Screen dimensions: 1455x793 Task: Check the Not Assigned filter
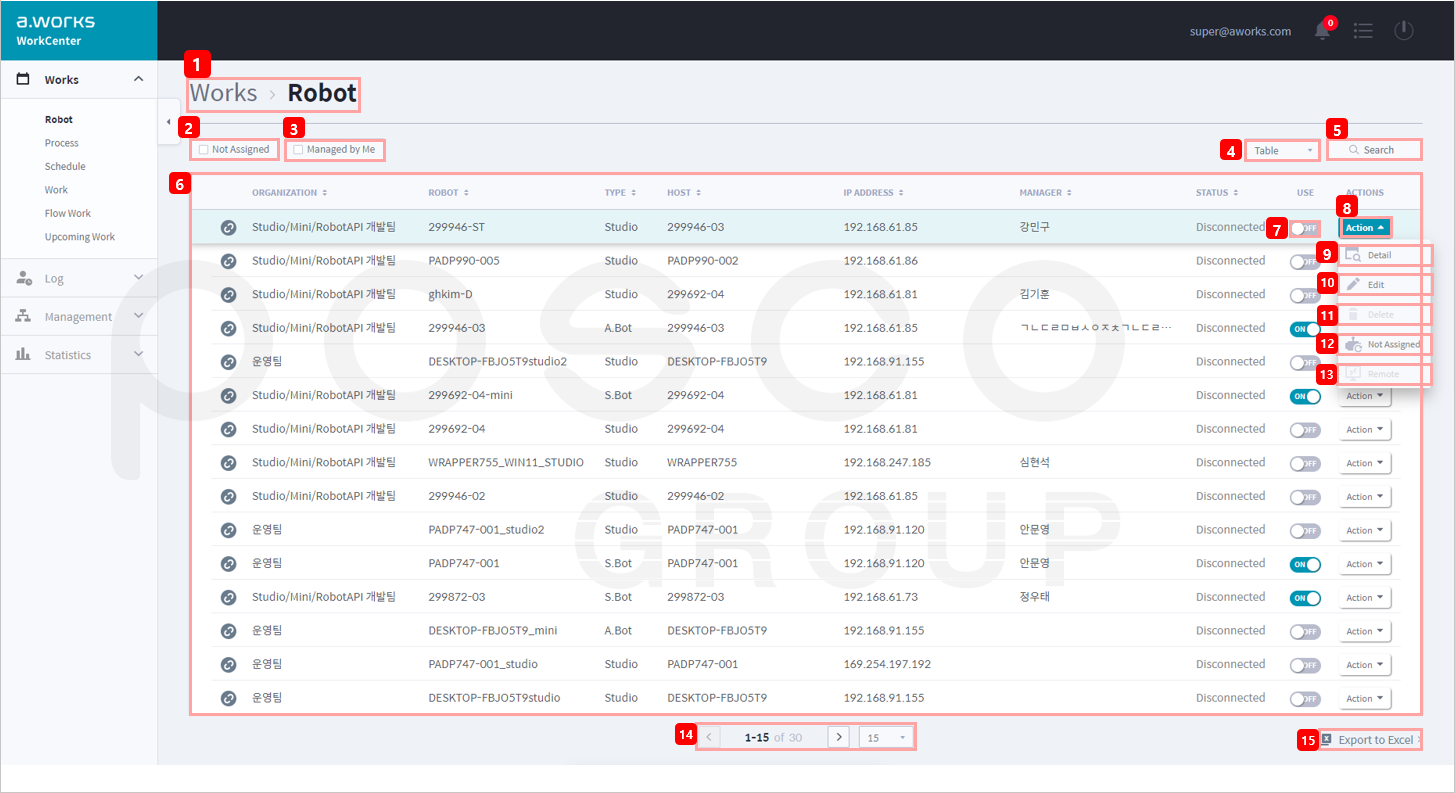coord(203,150)
